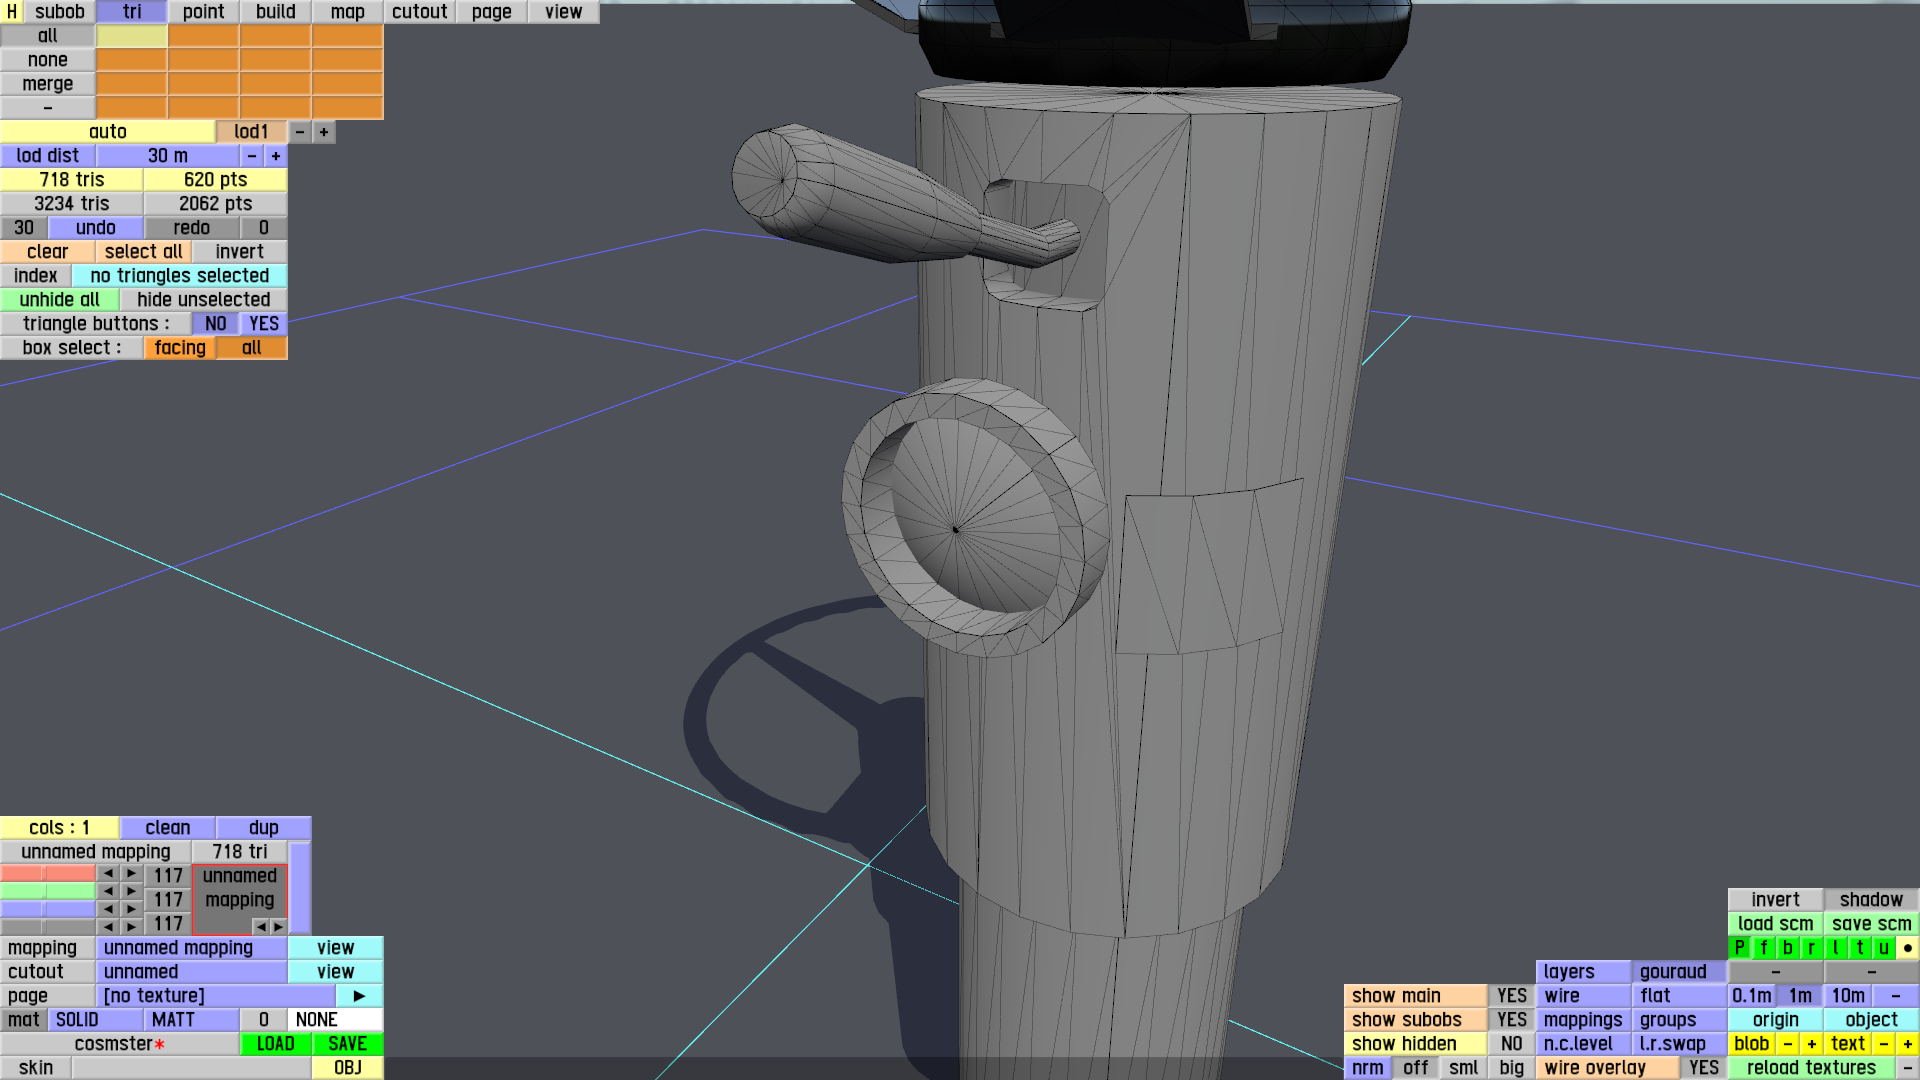Open the cutout tab
1920x1080 pixels.
click(x=419, y=12)
